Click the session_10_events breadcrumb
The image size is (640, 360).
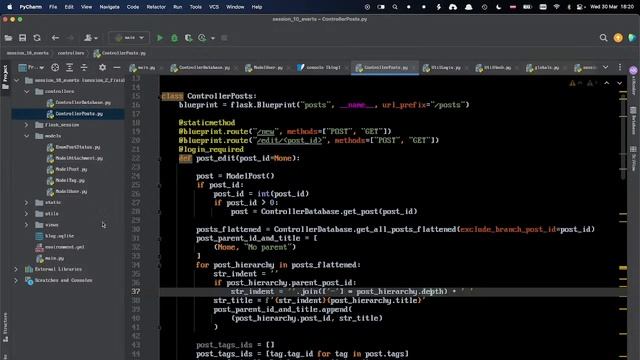tap(28, 53)
